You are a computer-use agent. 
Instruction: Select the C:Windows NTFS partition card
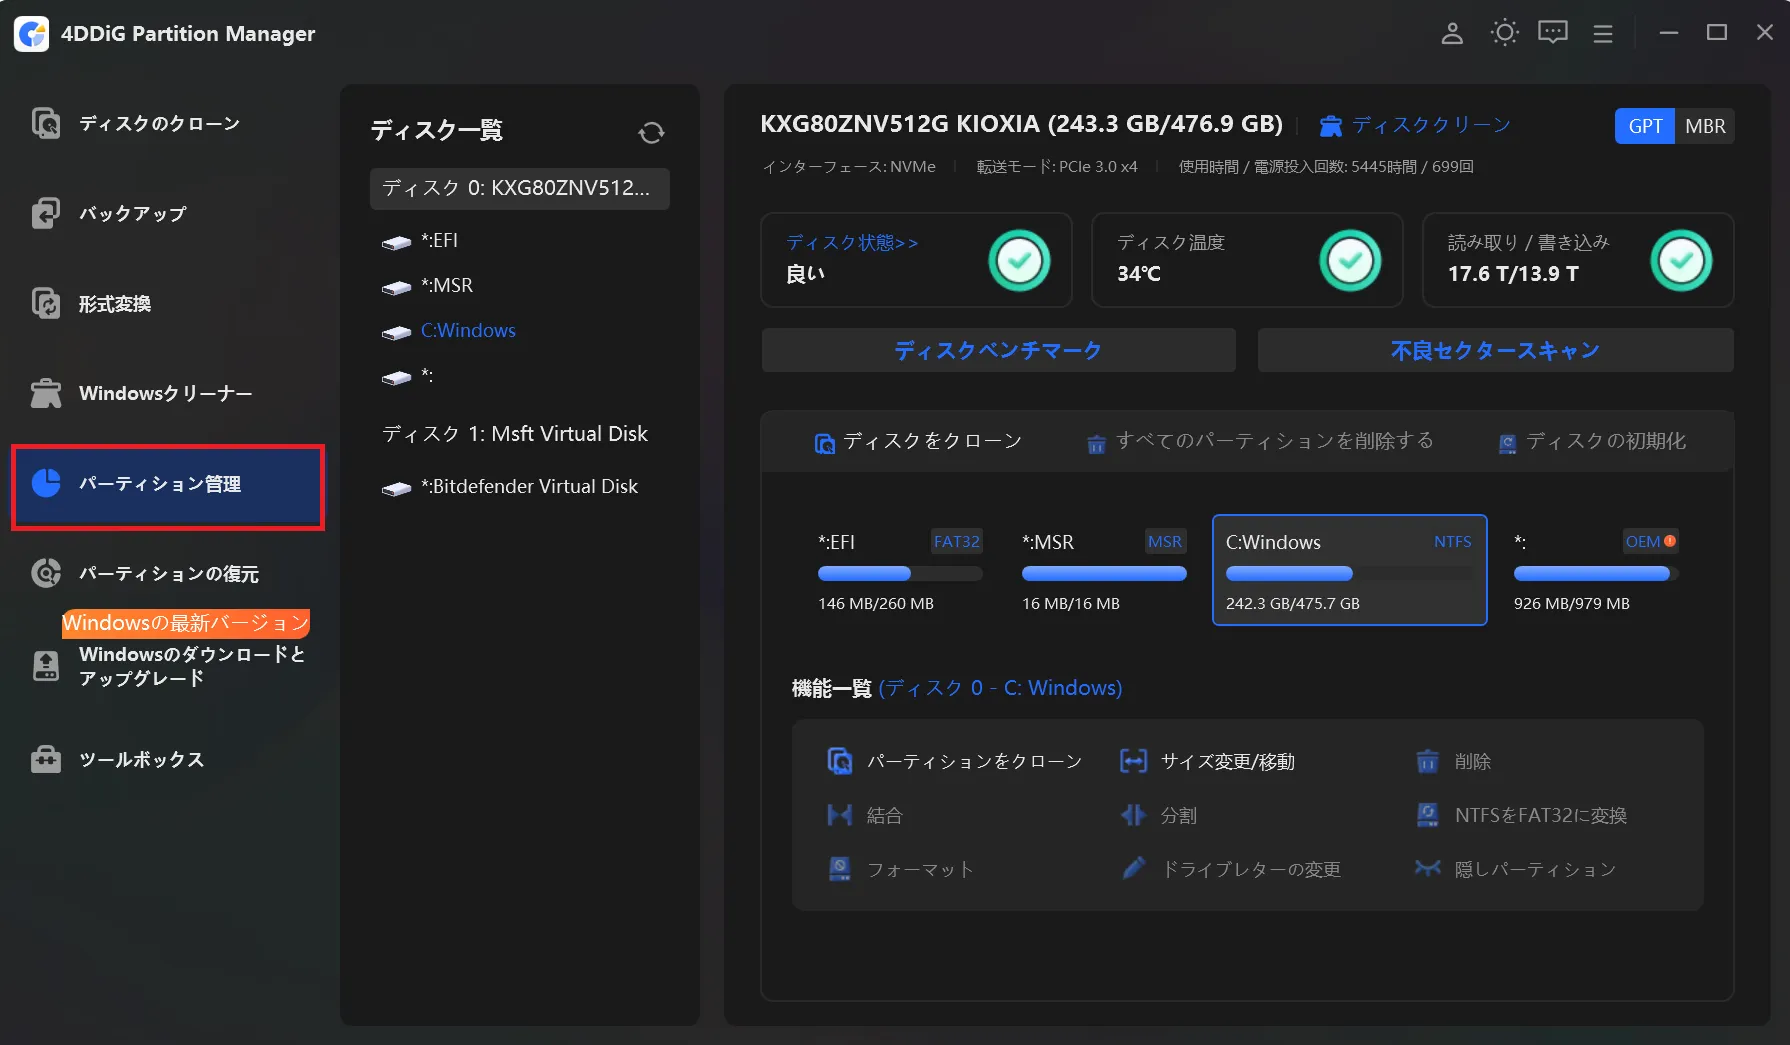(1349, 570)
